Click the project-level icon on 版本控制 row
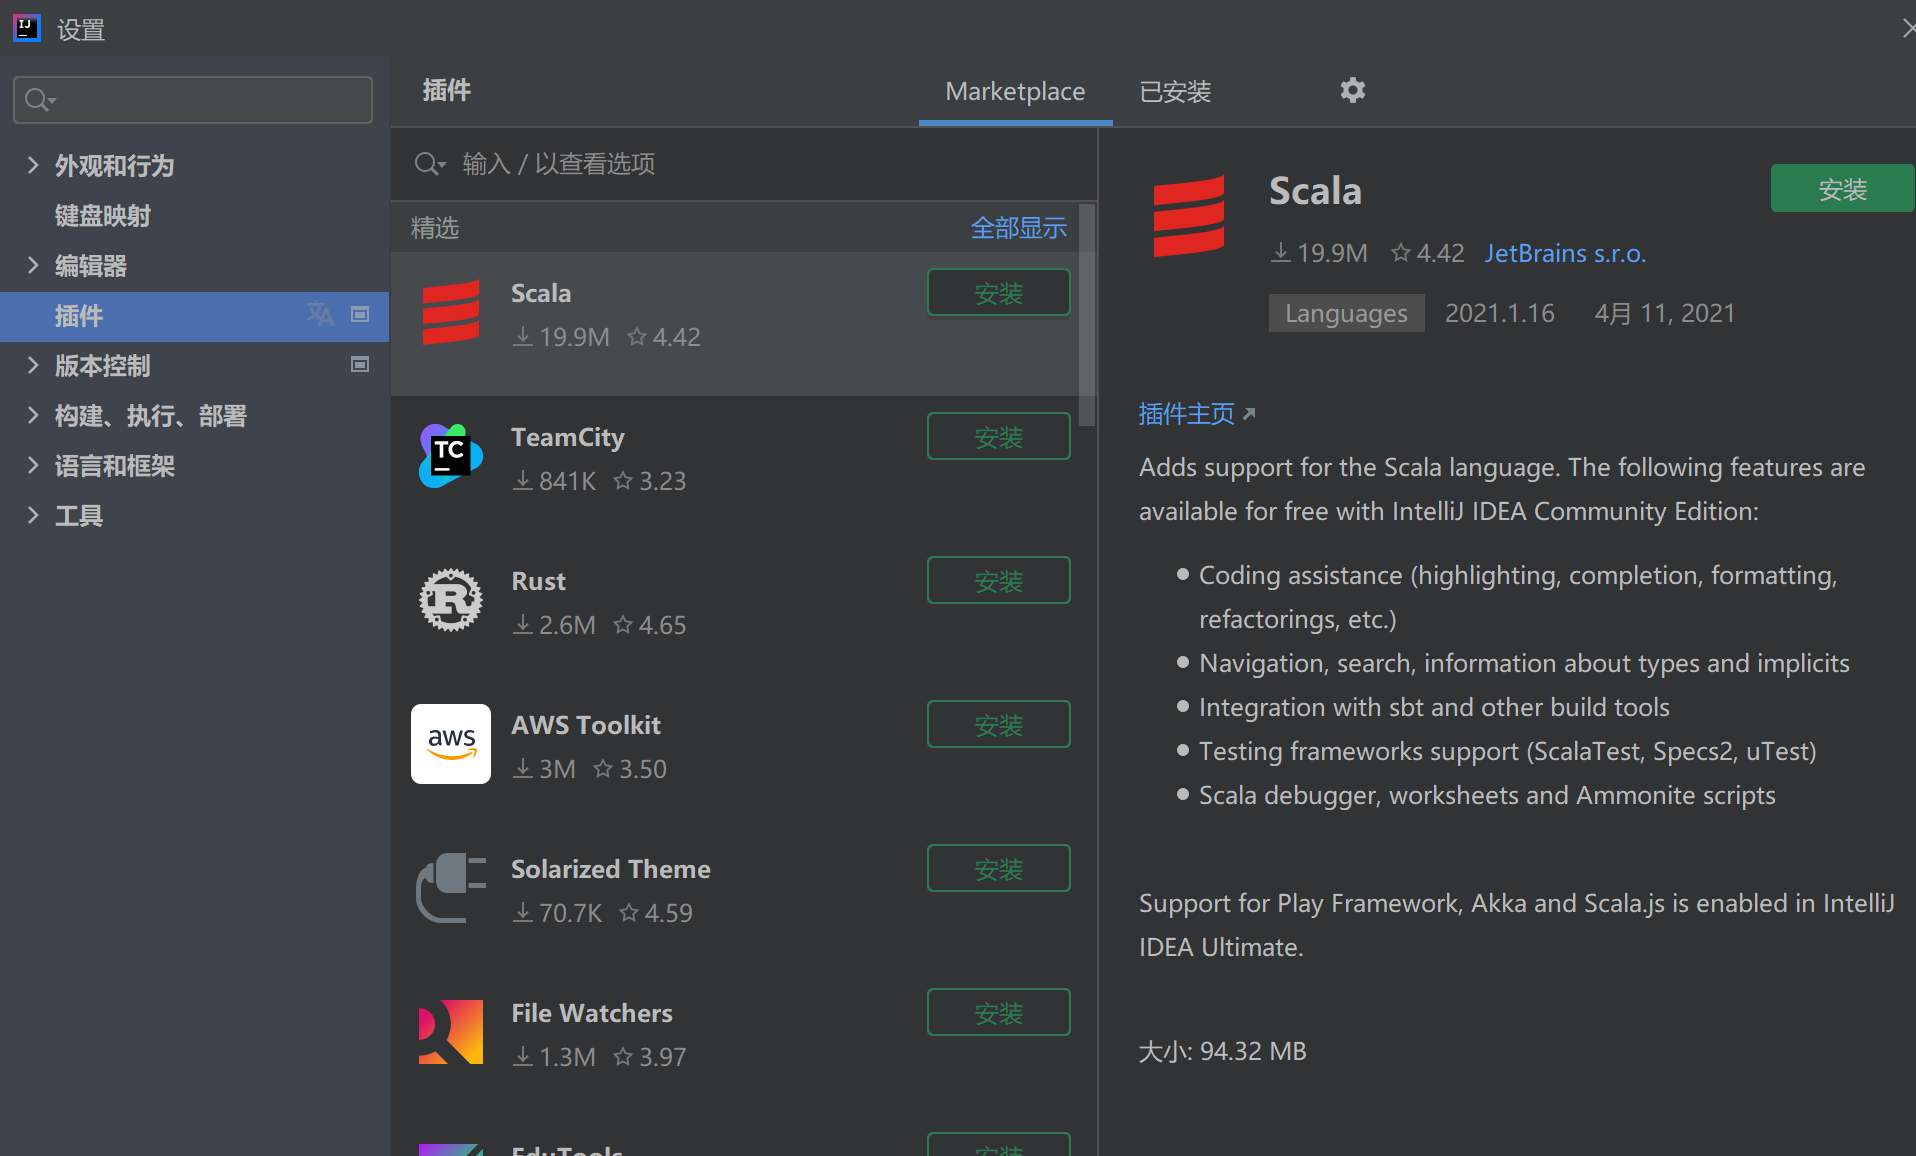Image resolution: width=1916 pixels, height=1156 pixels. (x=360, y=364)
